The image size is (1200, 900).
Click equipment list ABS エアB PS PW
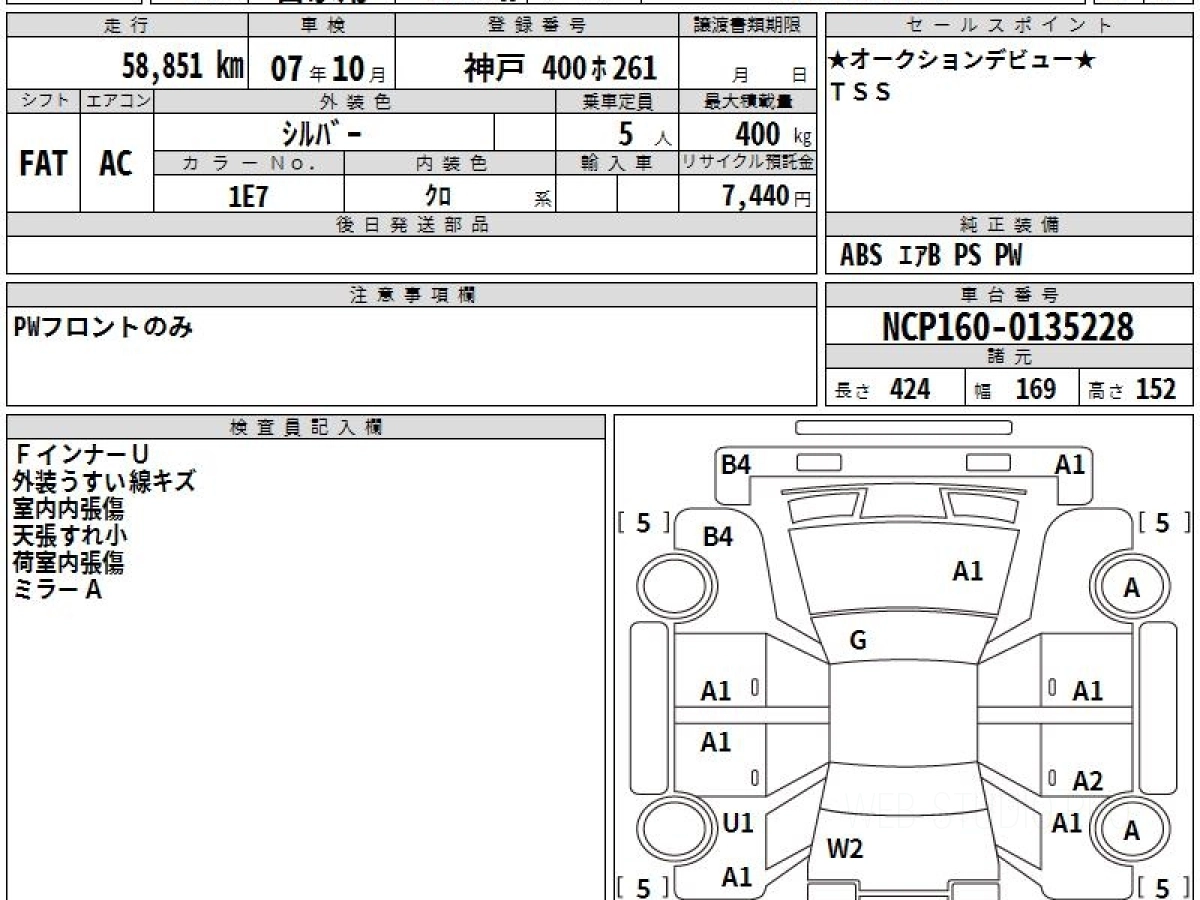click(931, 256)
